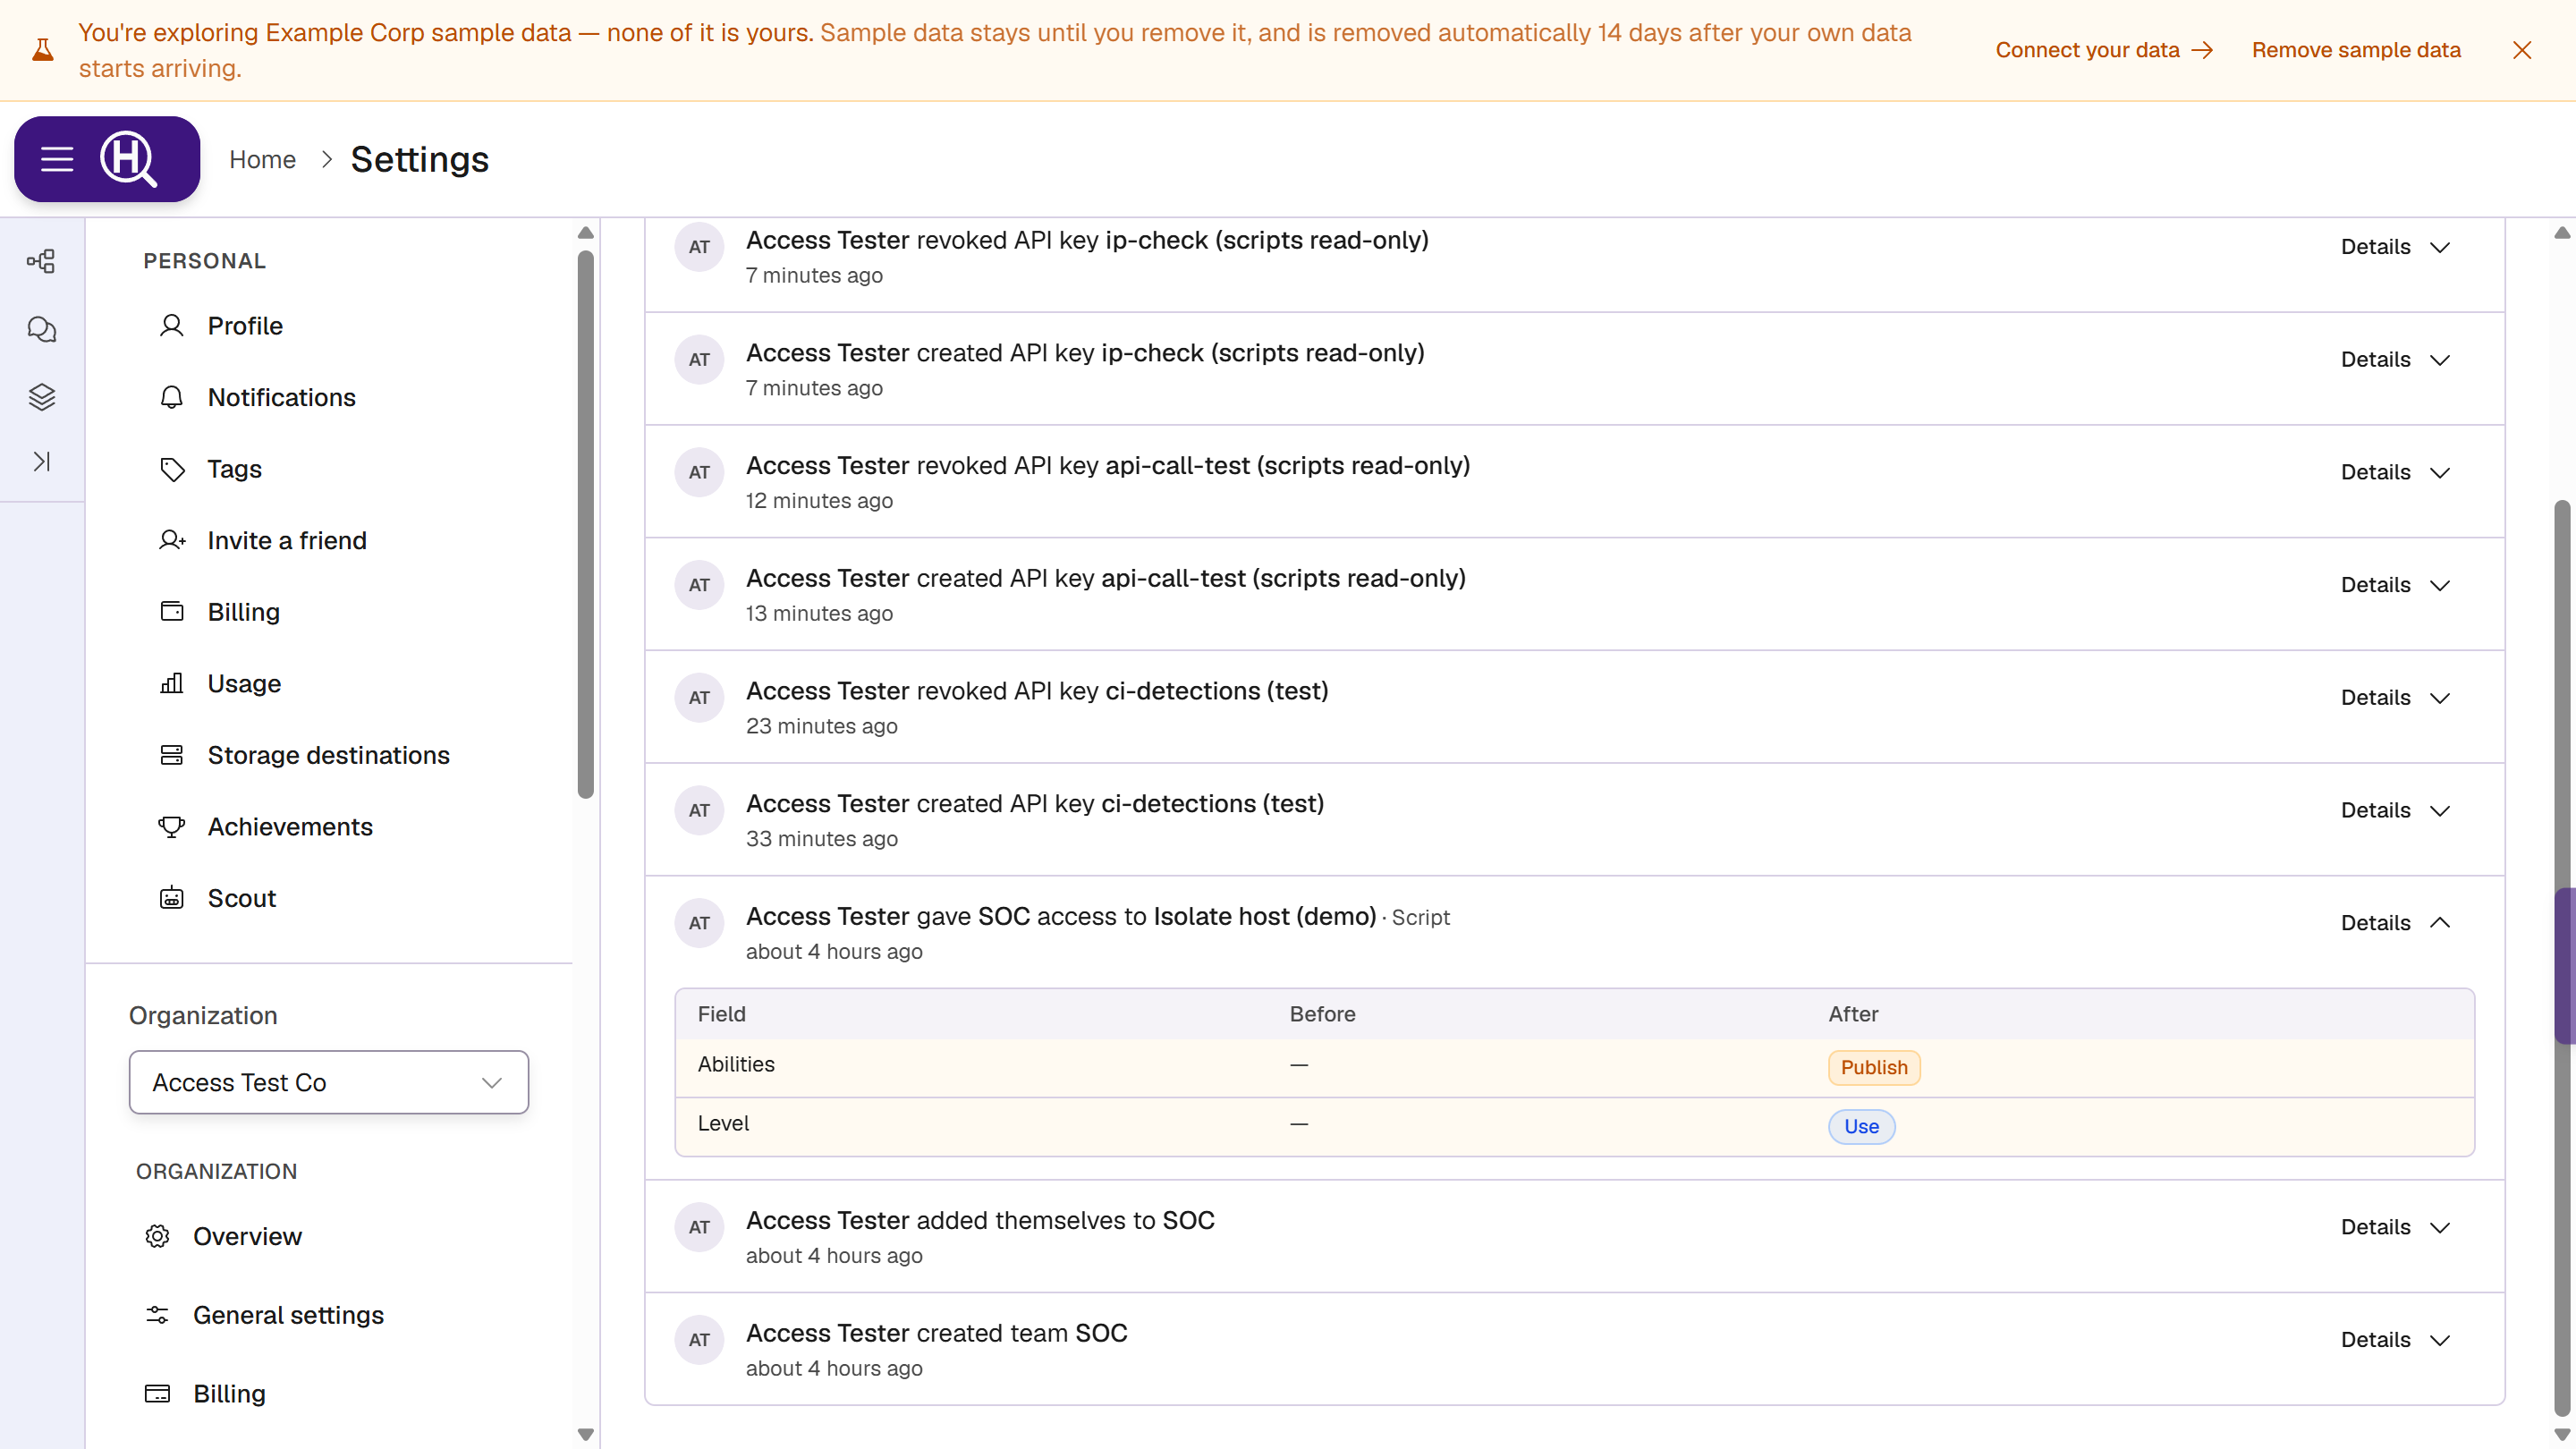Click the sample data flask icon
Screen dimensions: 2576x1449
point(42,49)
